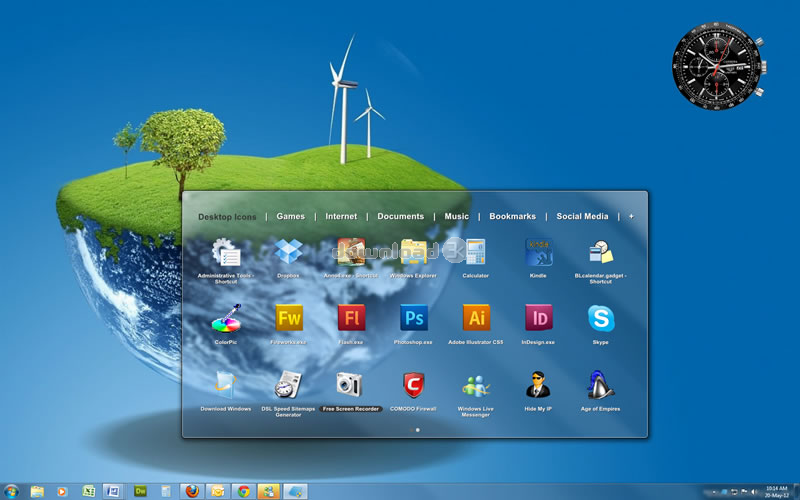Click the analog watch desktop gadget
The height and width of the screenshot is (500, 800).
pos(718,66)
